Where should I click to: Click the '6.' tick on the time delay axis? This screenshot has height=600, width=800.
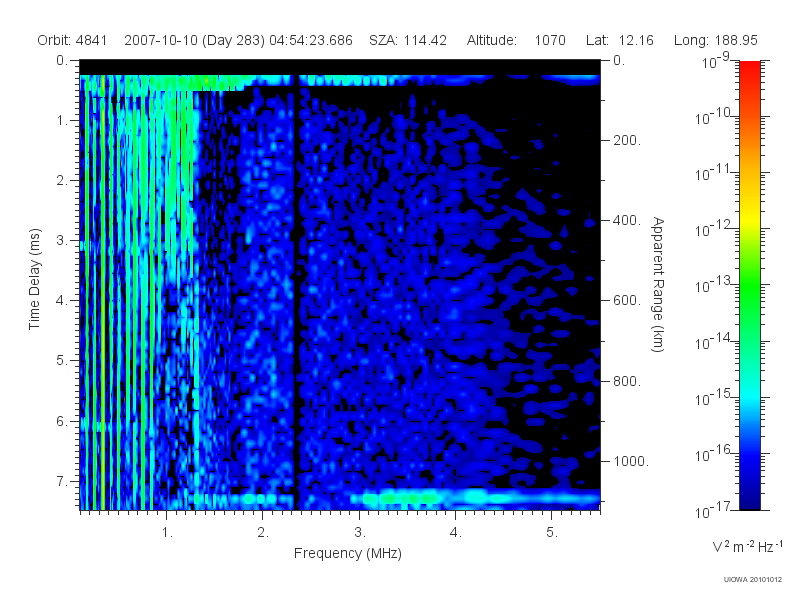pos(62,421)
